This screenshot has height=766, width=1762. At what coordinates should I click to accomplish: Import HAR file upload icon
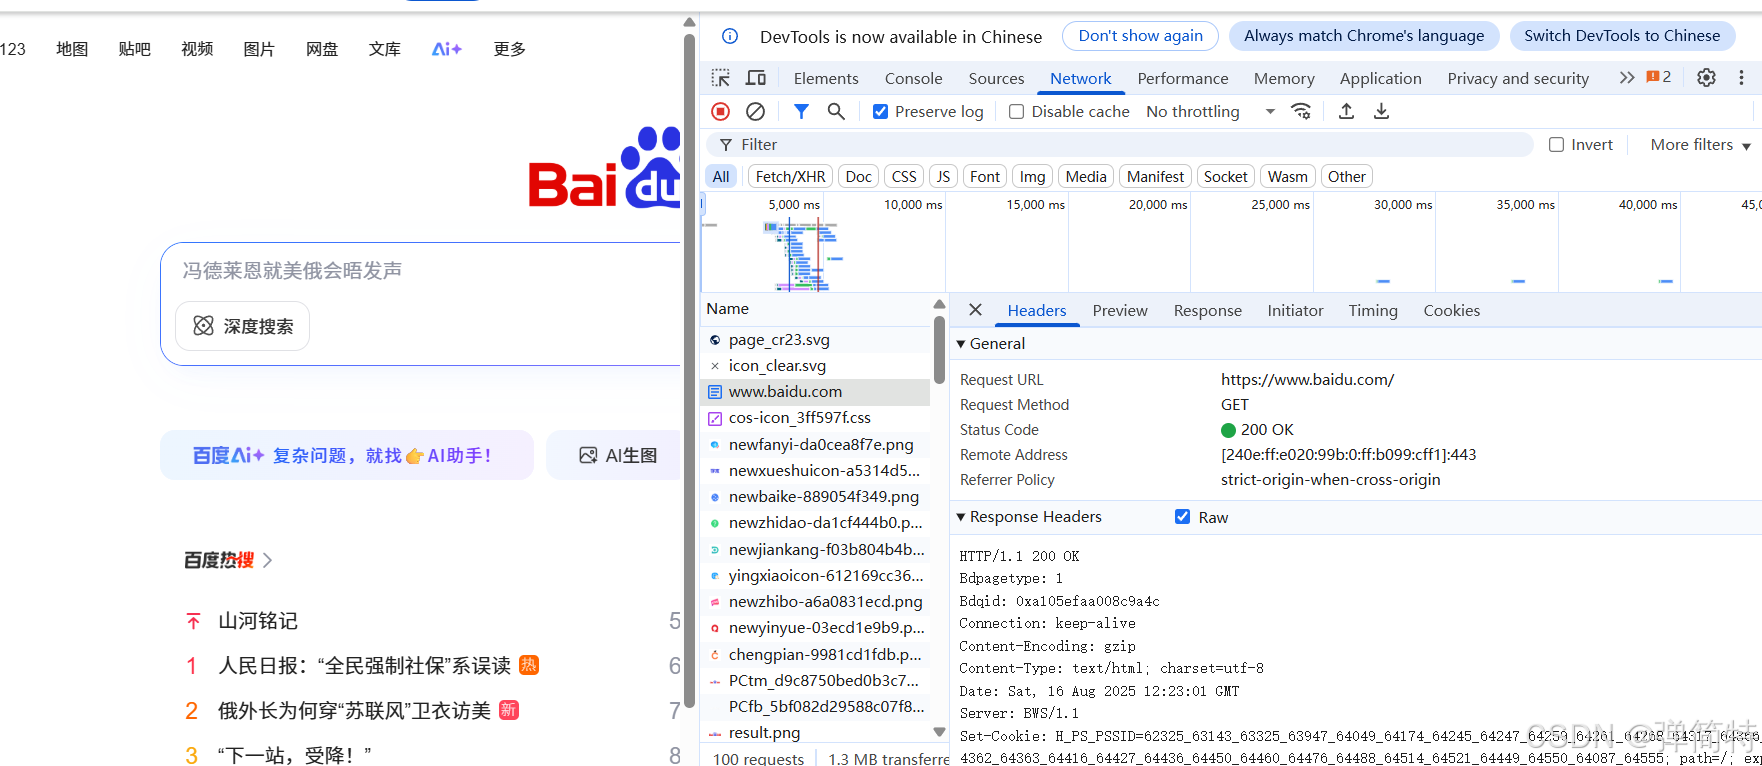(x=1347, y=112)
